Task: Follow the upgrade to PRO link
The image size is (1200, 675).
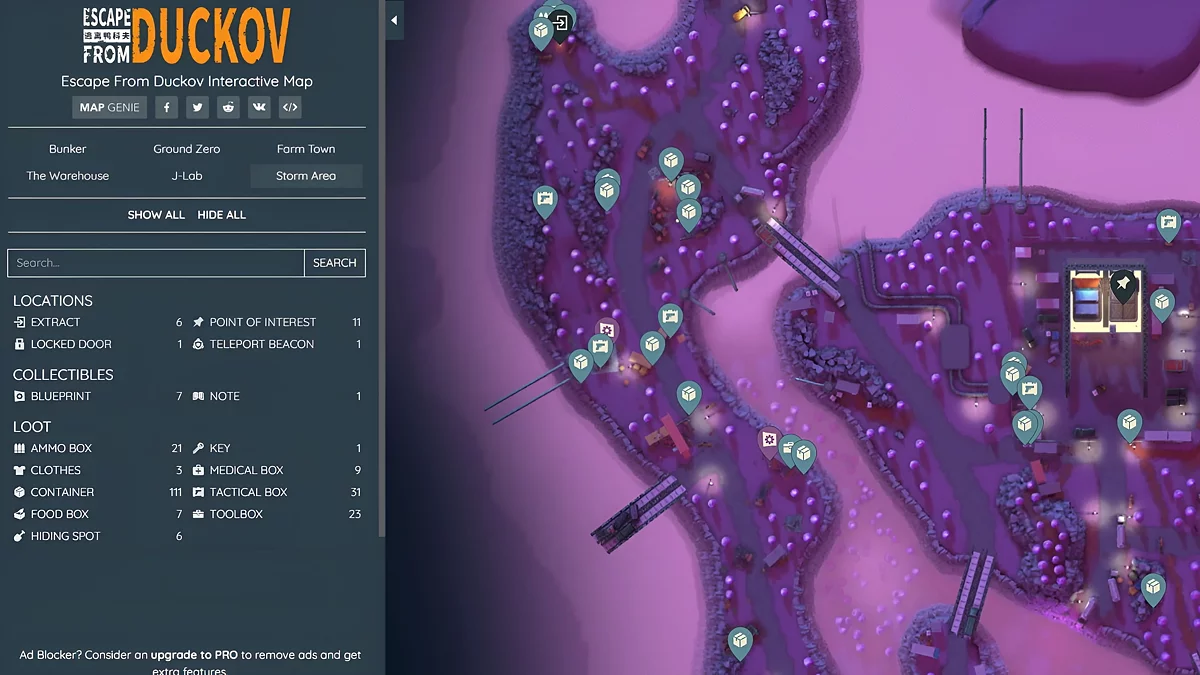Action: tap(194, 655)
